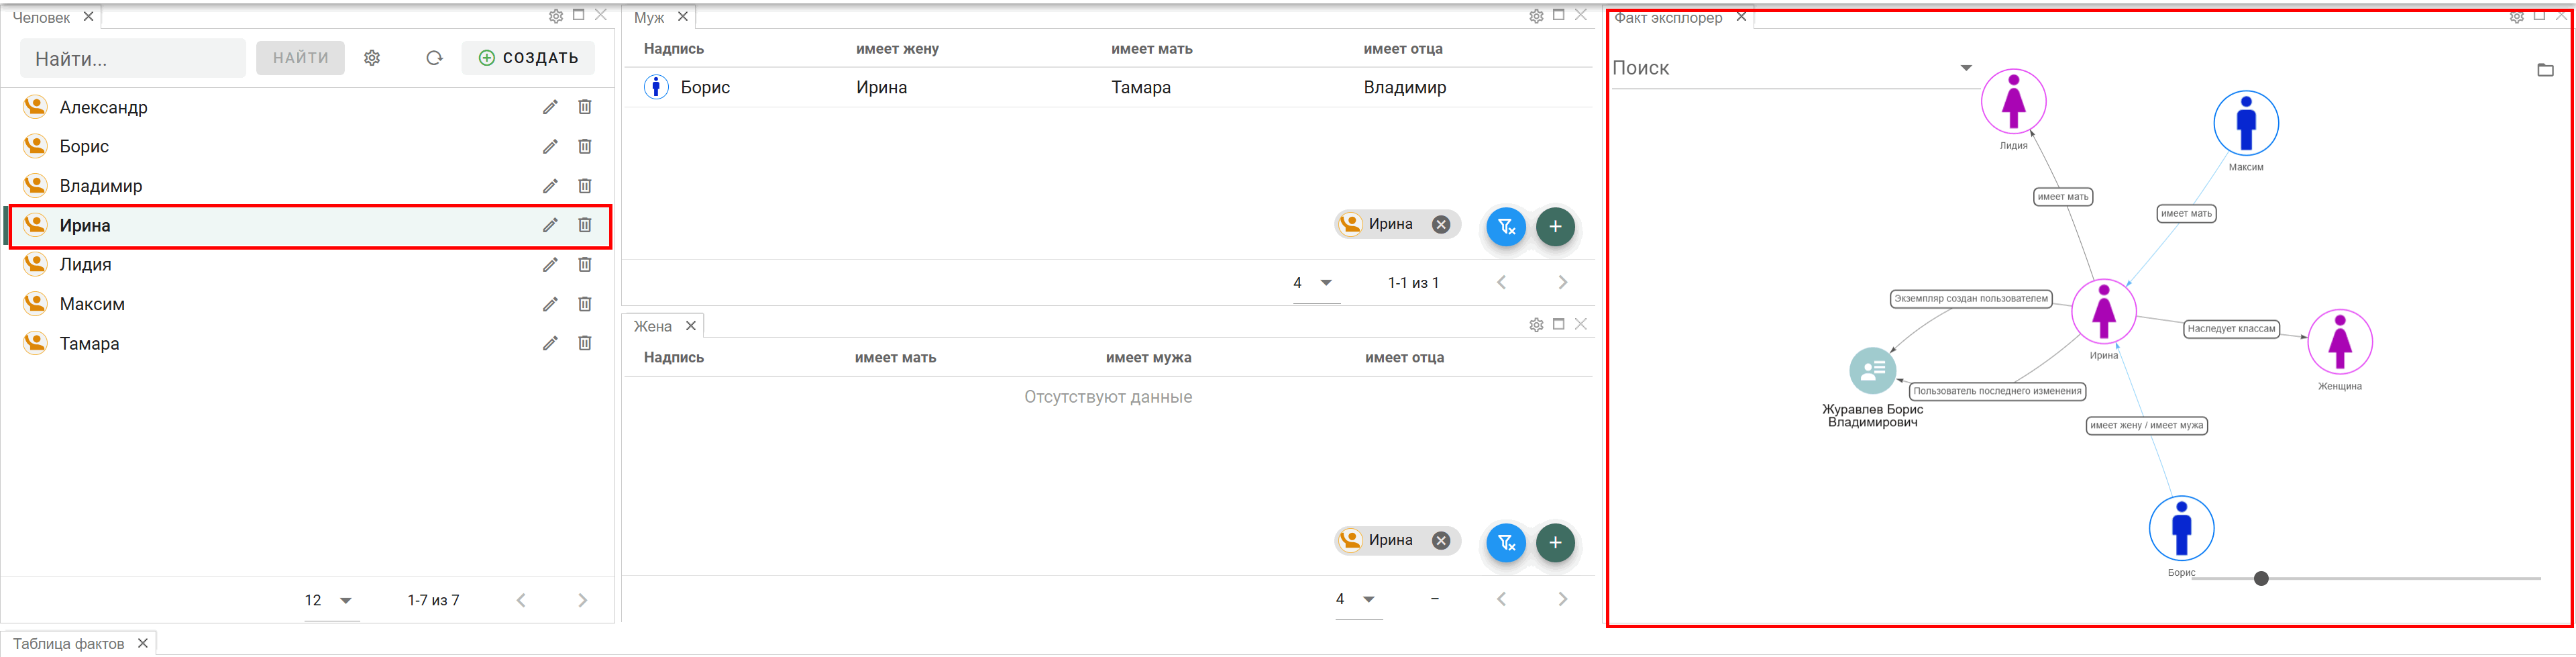The image size is (2576, 657).
Task: Switch to the Факт эксплорер tab
Action: [x=1668, y=18]
